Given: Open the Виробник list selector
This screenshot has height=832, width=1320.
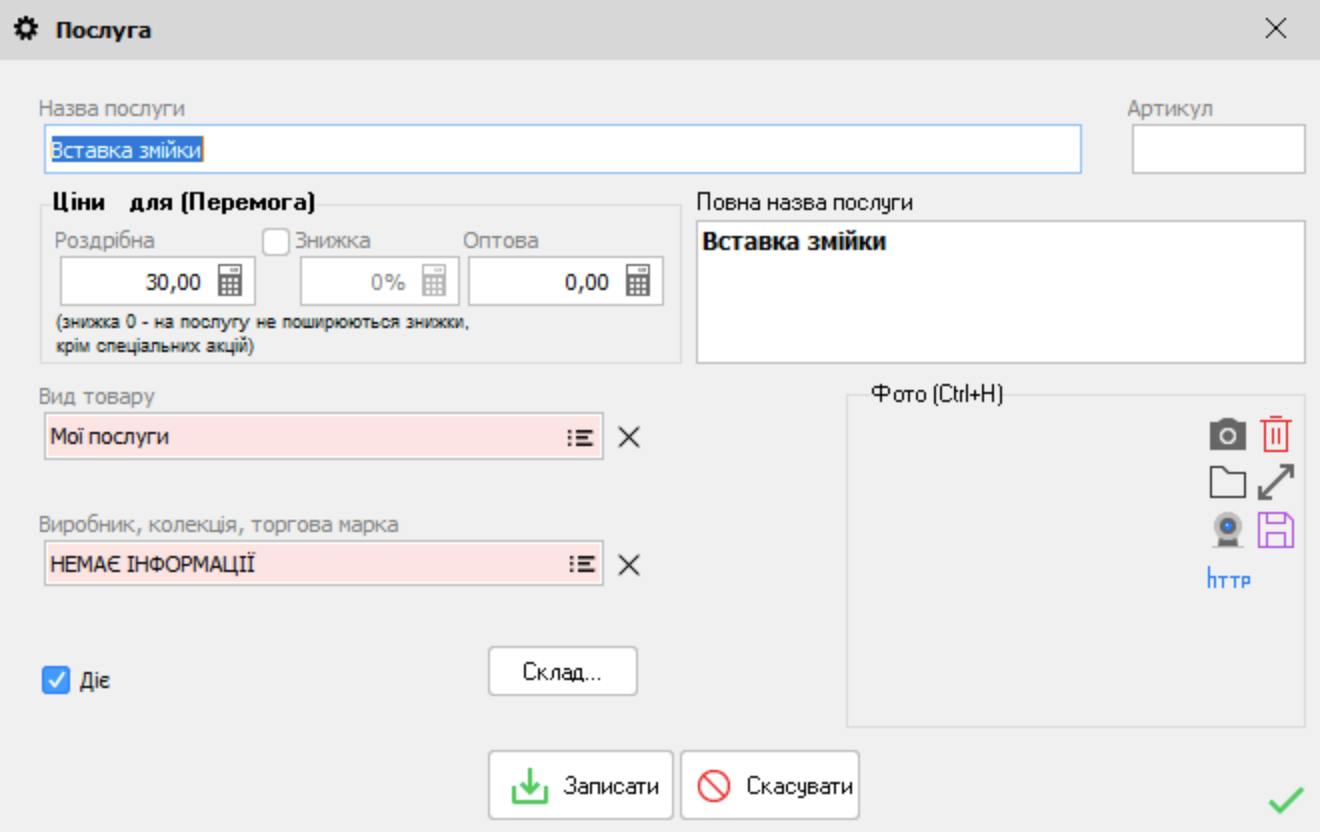Looking at the screenshot, I should [x=581, y=565].
